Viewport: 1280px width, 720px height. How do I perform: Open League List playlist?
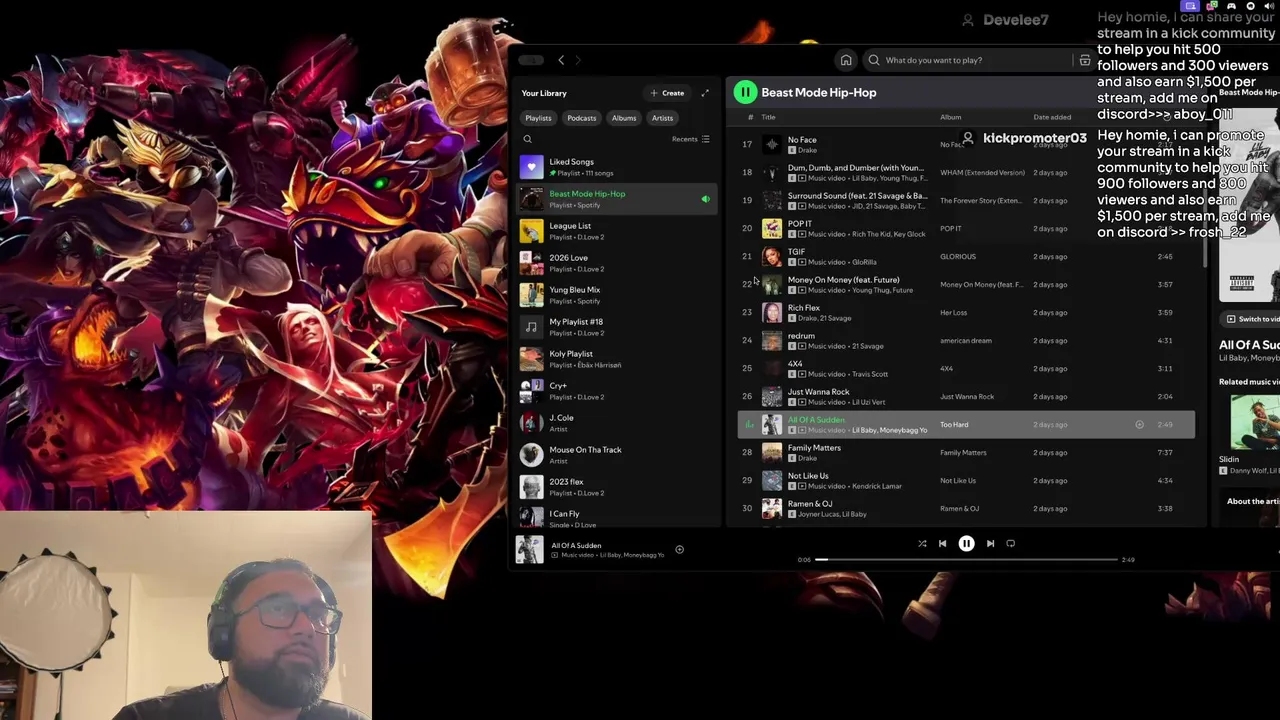click(x=616, y=231)
